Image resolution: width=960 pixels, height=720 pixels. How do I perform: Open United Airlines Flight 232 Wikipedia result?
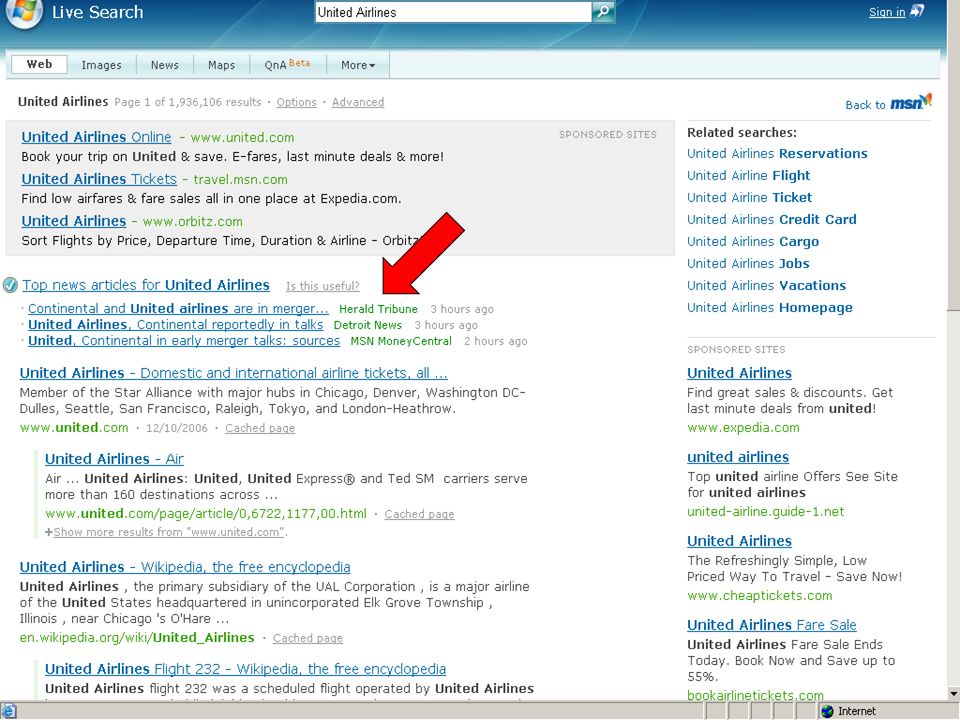coord(245,669)
